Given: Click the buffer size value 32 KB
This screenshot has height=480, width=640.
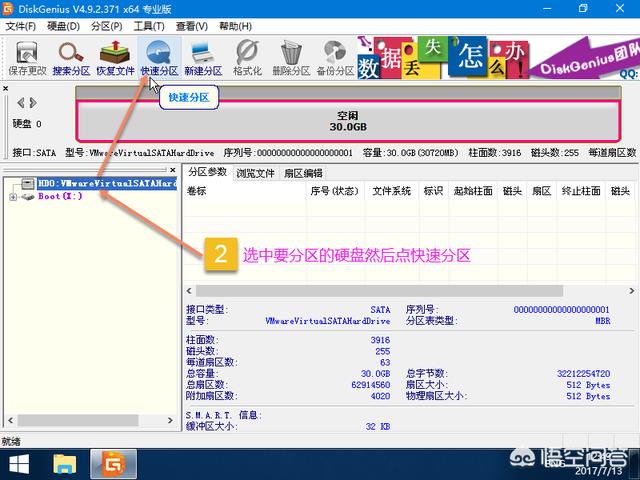Looking at the screenshot, I should pyautogui.click(x=378, y=427).
